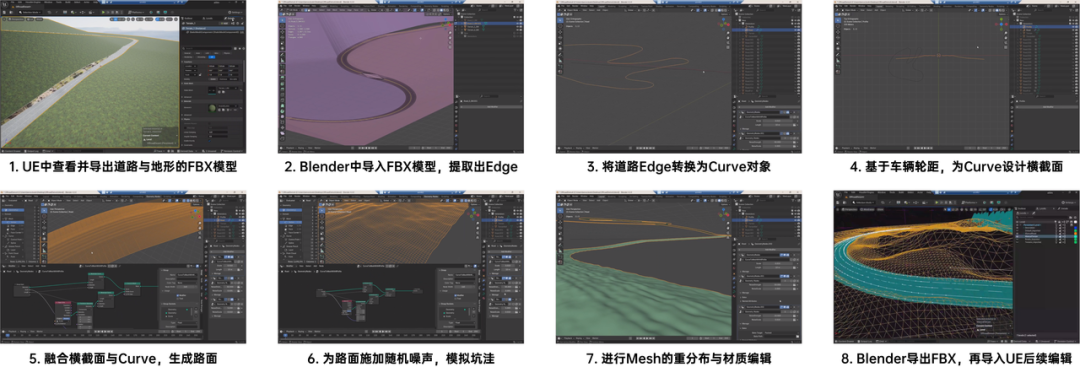Activate the Move tool in step 2 Blender toolbar
Image resolution: width=1080 pixels, height=367 pixels.
(282, 32)
